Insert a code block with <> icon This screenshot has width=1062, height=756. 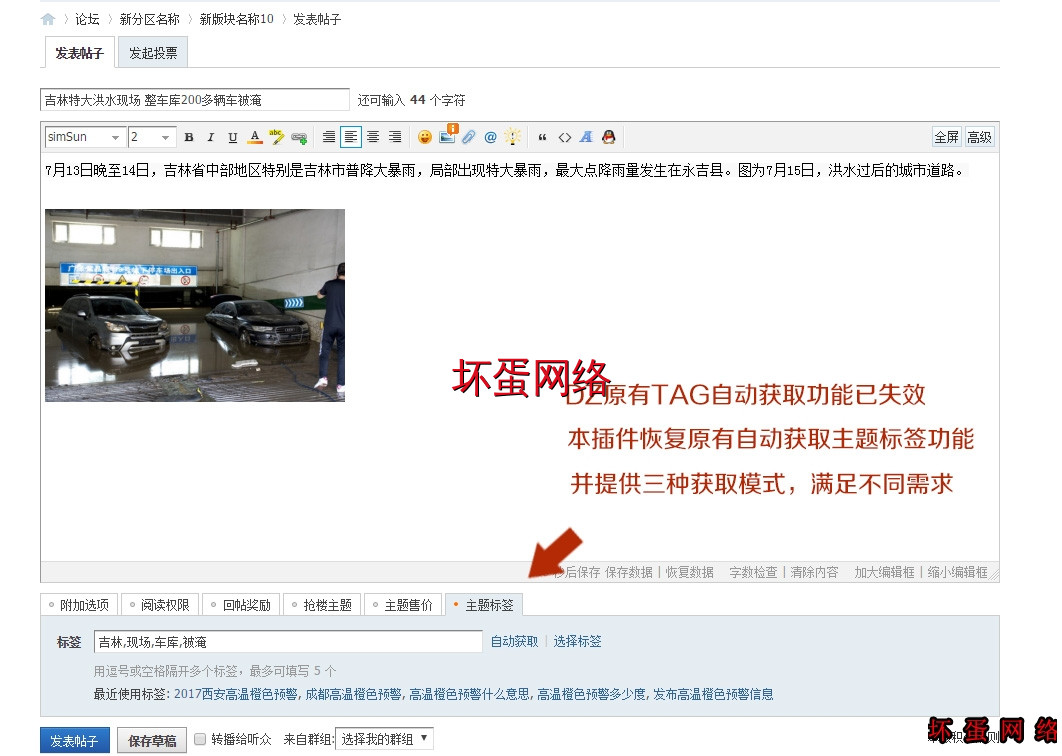pyautogui.click(x=564, y=138)
